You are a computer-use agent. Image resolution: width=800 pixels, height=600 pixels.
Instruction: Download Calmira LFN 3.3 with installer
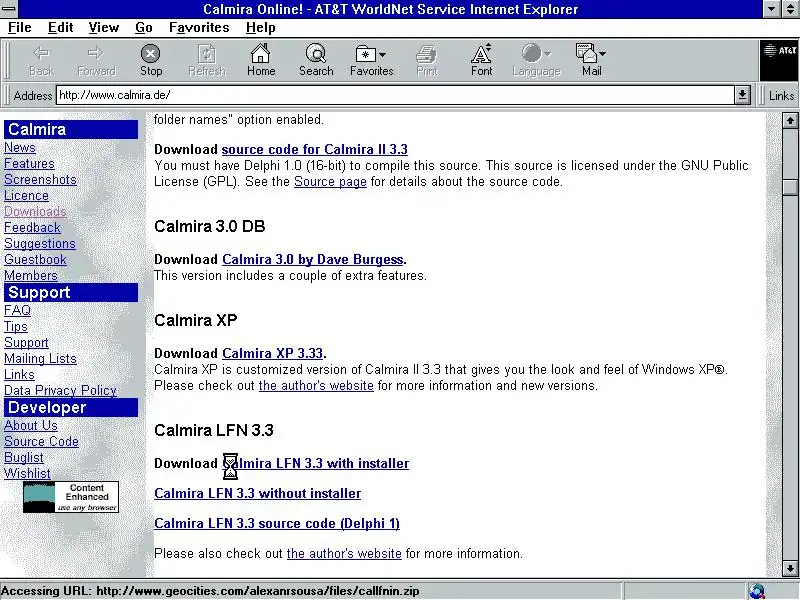316,463
